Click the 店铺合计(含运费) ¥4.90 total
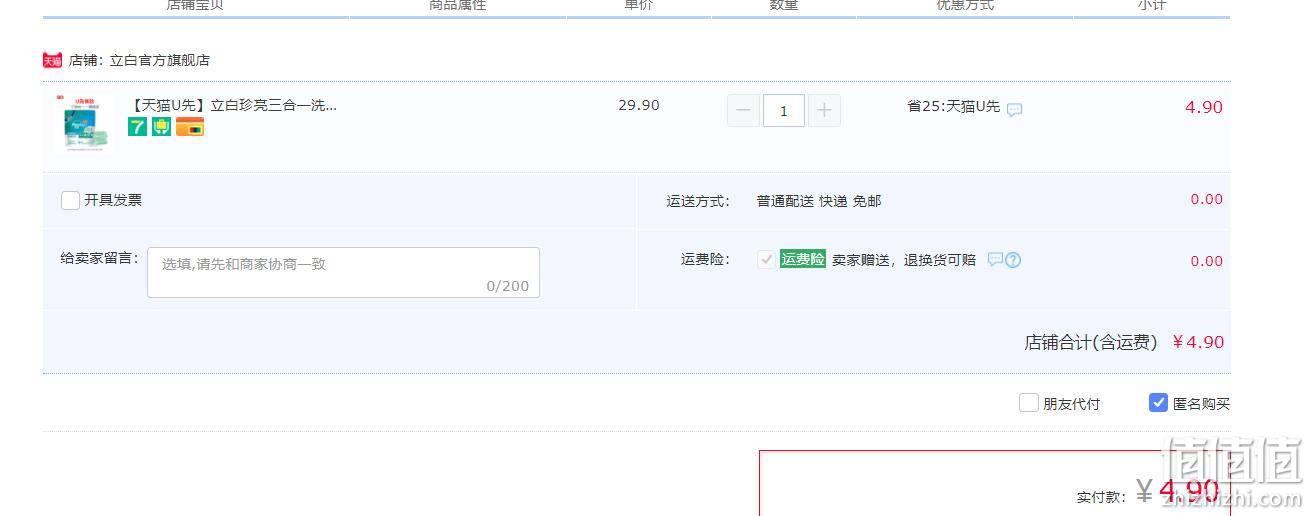Image resolution: width=1311 pixels, height=516 pixels. 1124,342
